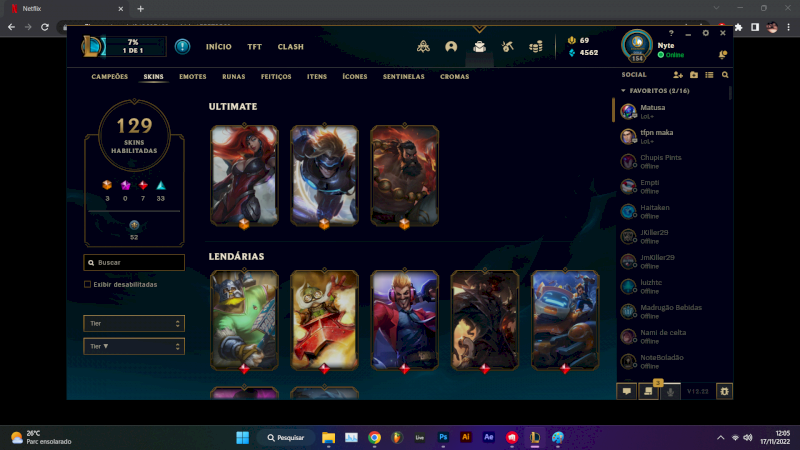
Task: Open the Sentinelas tab
Action: tap(404, 77)
